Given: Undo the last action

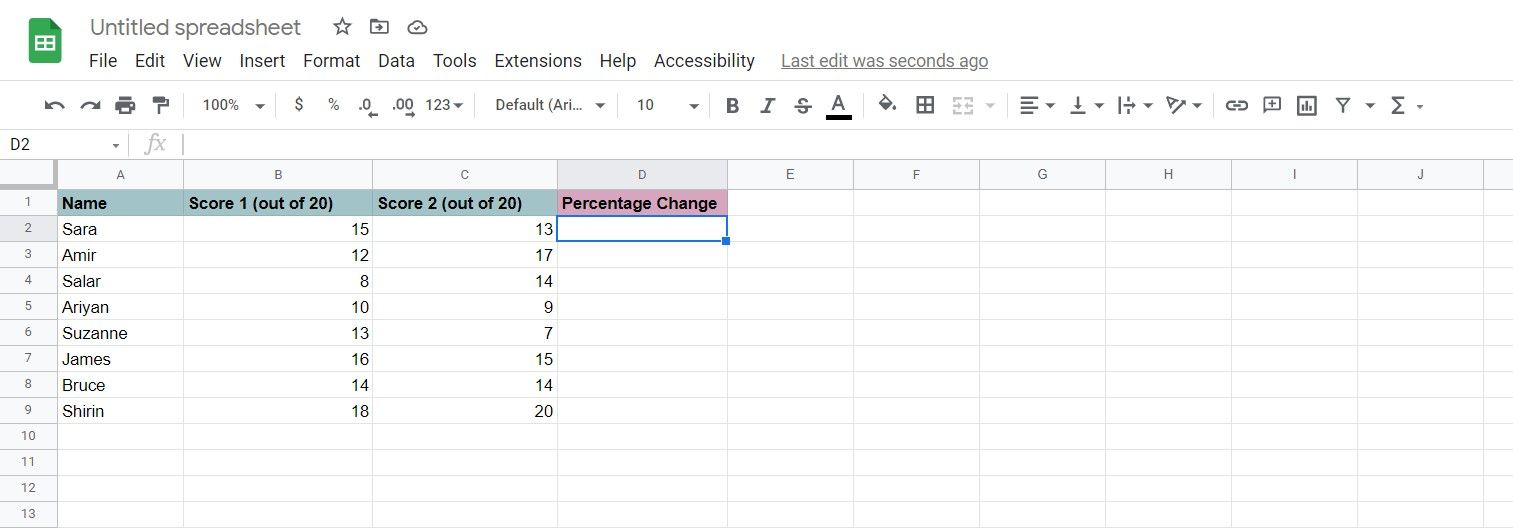Looking at the screenshot, I should [x=55, y=105].
